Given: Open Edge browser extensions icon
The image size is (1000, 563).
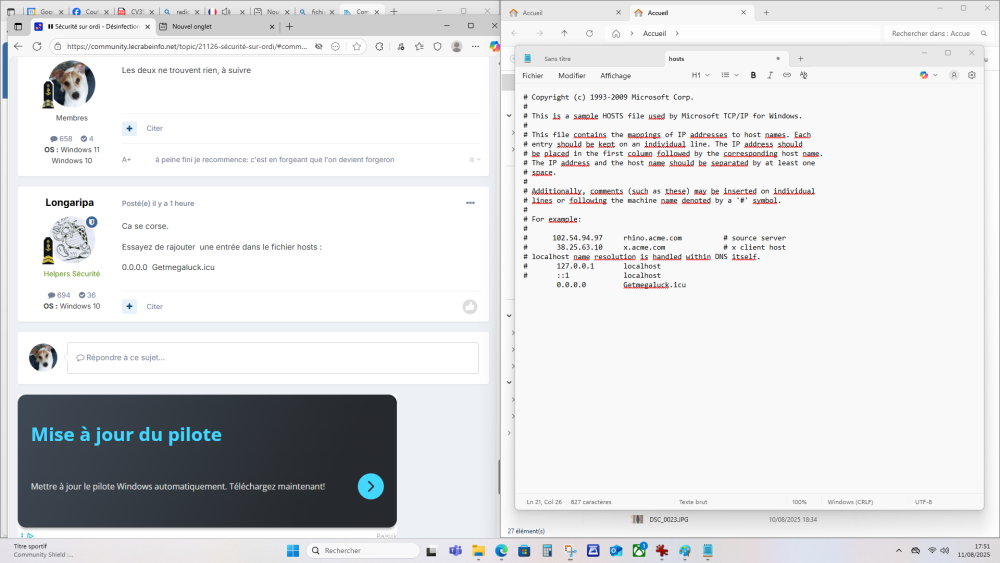Looking at the screenshot, I should pos(379,46).
